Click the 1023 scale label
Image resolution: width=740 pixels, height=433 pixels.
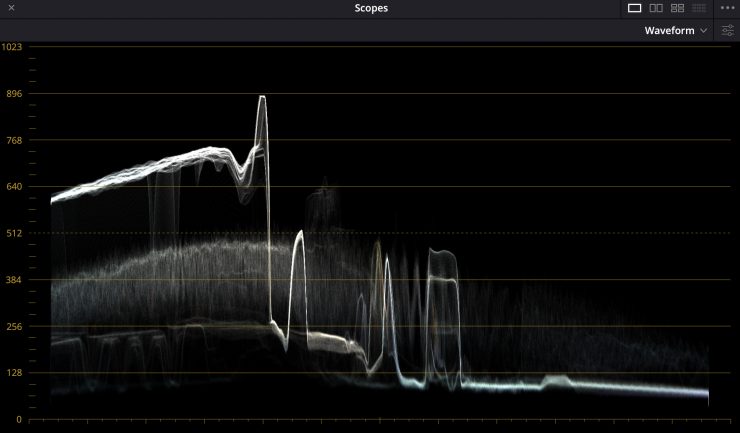click(12, 47)
